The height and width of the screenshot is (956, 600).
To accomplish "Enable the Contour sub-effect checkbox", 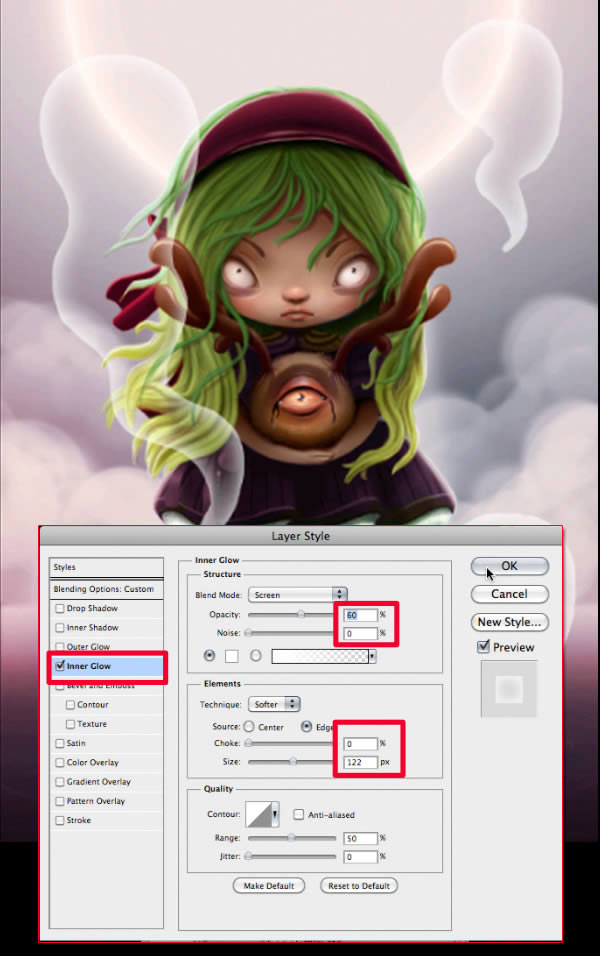I will click(70, 705).
